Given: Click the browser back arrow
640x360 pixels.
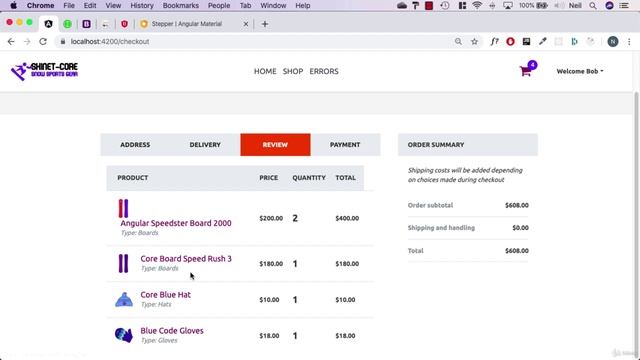Looking at the screenshot, I should pos(11,42).
